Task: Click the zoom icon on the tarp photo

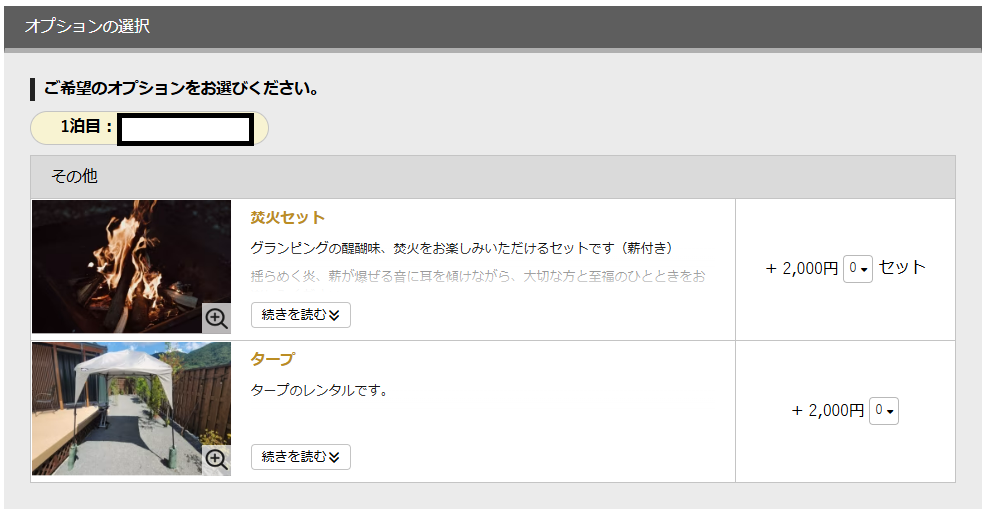Action: [216, 460]
